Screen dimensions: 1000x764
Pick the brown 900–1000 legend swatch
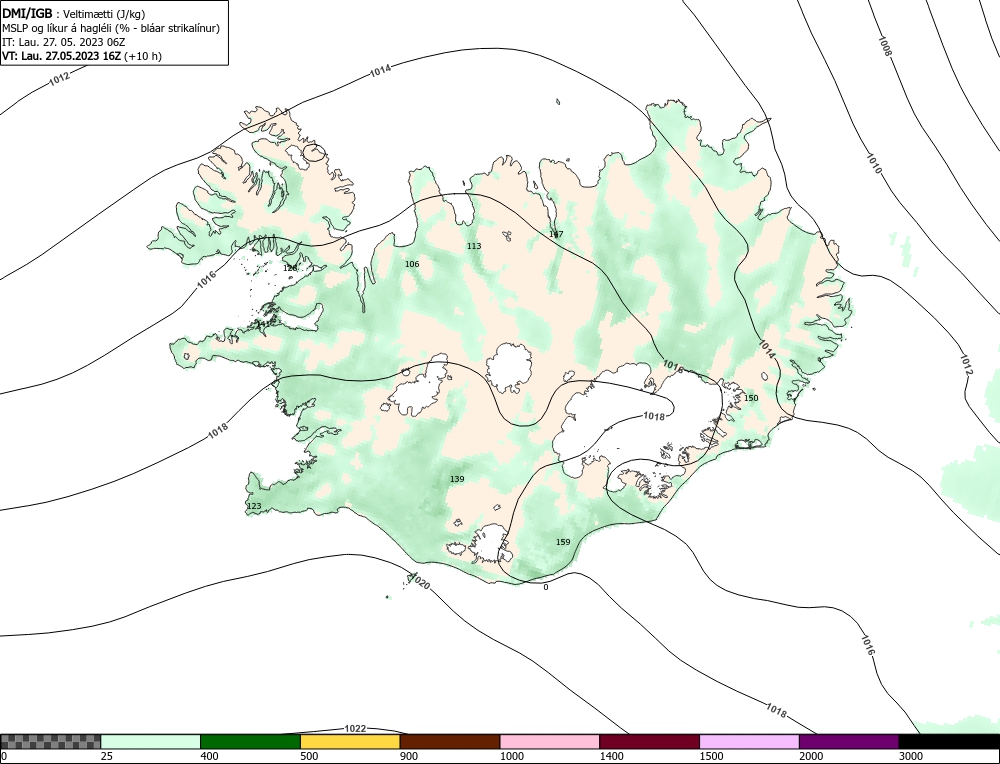(450, 741)
